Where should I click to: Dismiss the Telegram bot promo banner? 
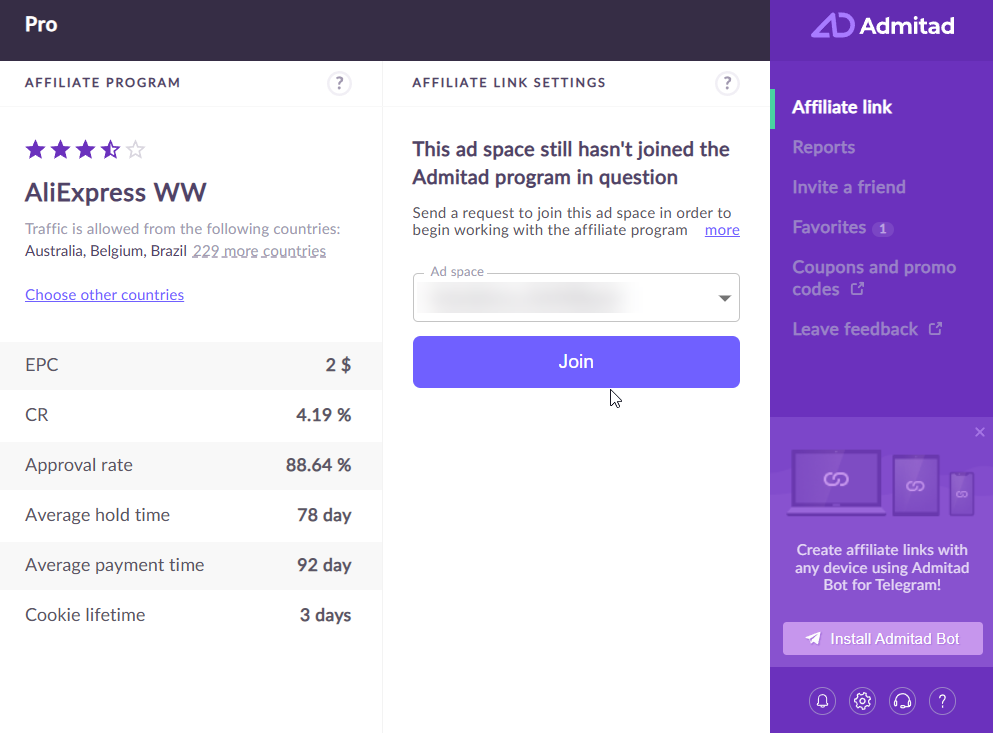(x=980, y=432)
